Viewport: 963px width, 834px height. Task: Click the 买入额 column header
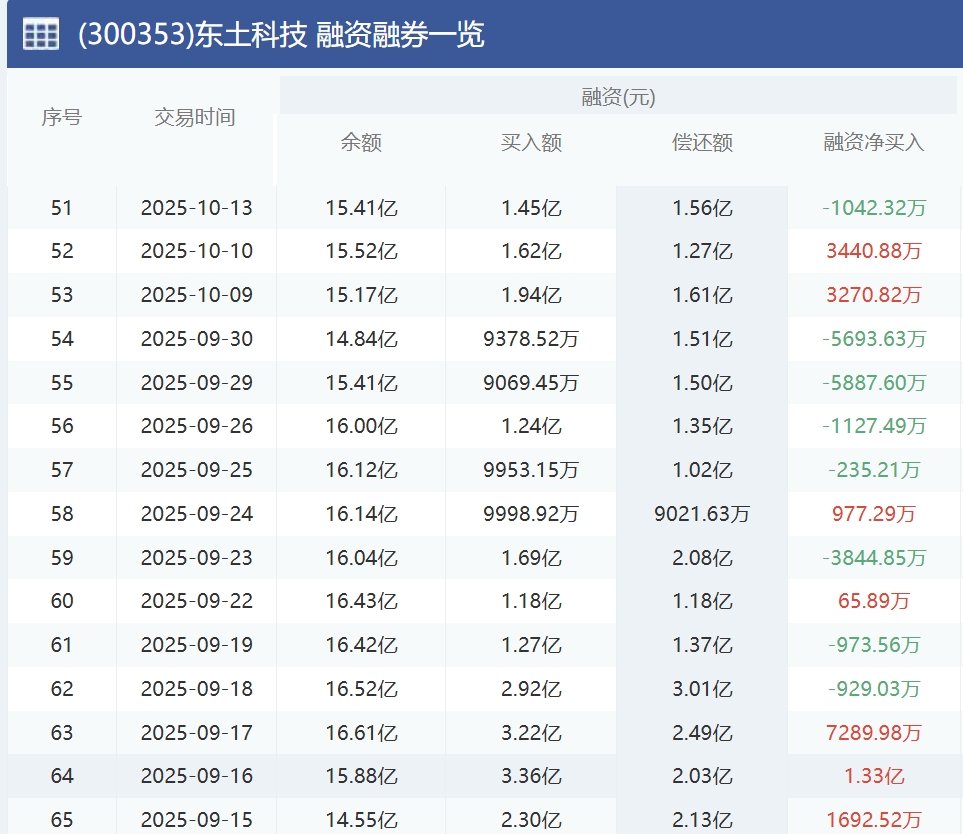531,142
